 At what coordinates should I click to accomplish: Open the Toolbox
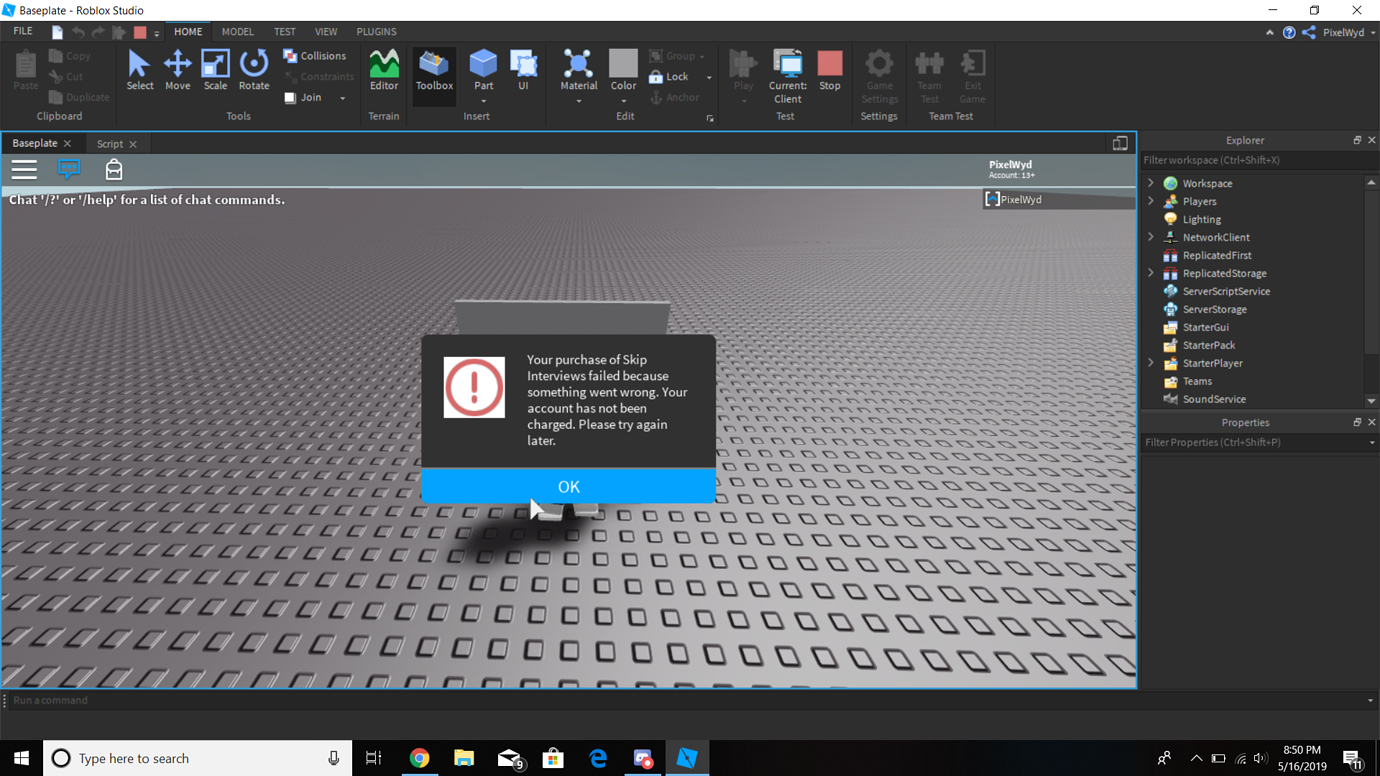433,70
